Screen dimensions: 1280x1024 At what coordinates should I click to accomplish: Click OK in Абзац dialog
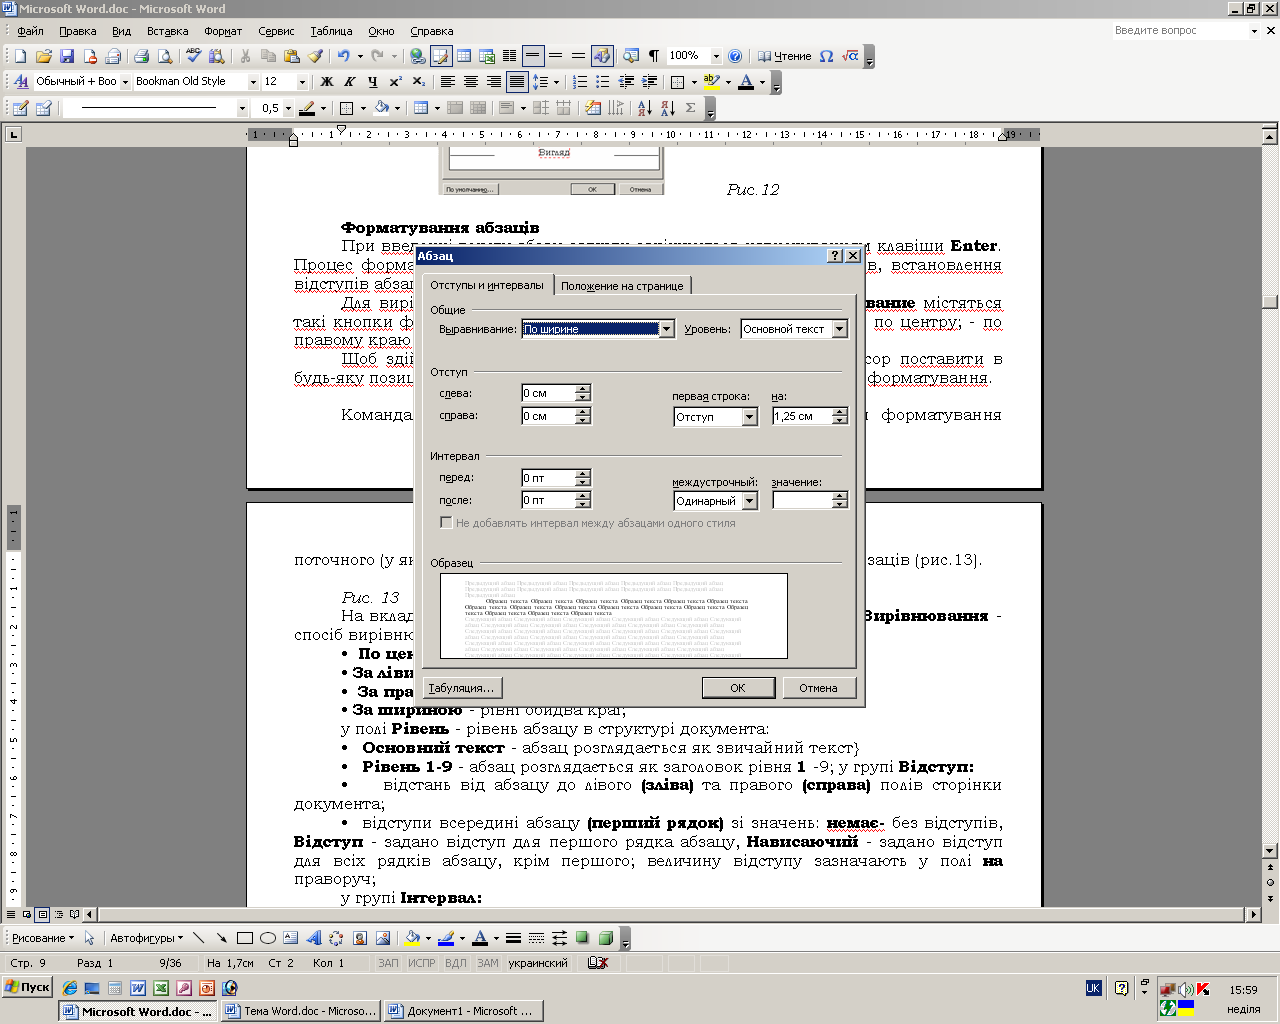738,688
